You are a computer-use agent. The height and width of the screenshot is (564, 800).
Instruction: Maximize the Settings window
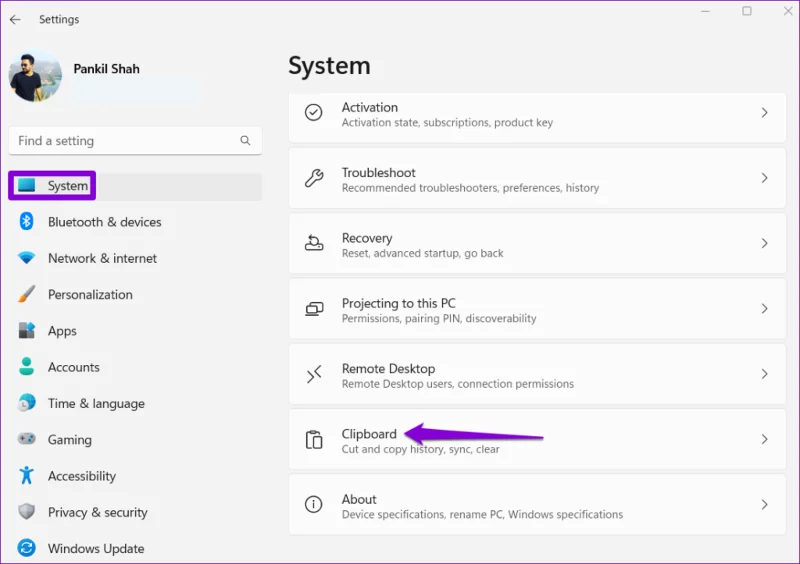[747, 11]
